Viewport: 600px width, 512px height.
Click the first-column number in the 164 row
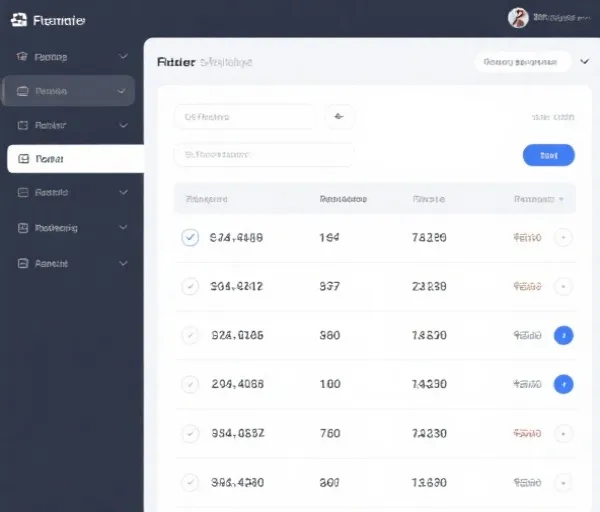[236, 238]
